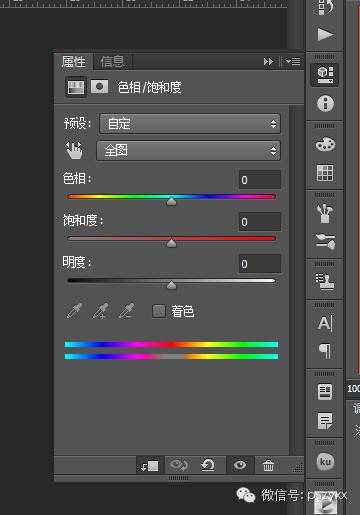Open the panel flyout menu
360x515 pixels.
(293, 62)
